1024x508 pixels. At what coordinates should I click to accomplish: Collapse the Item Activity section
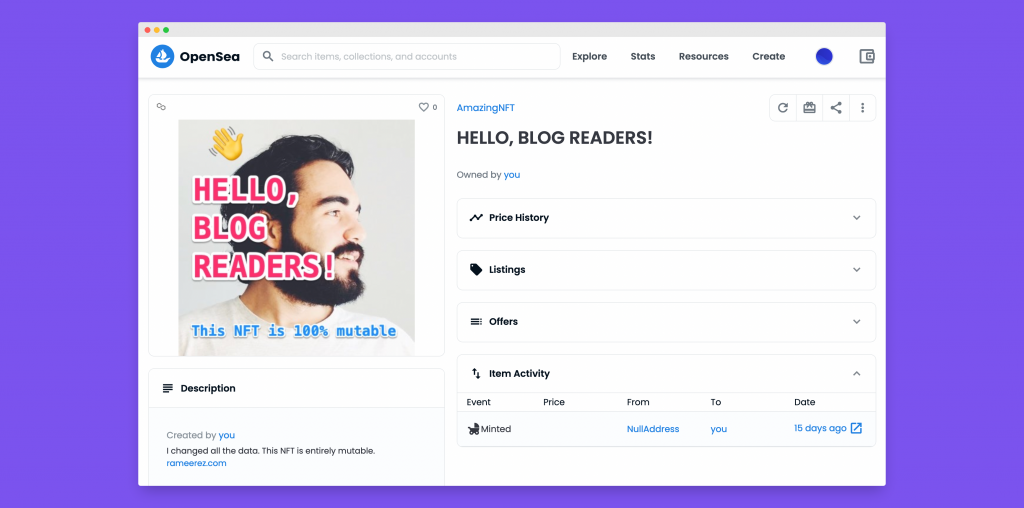[857, 373]
